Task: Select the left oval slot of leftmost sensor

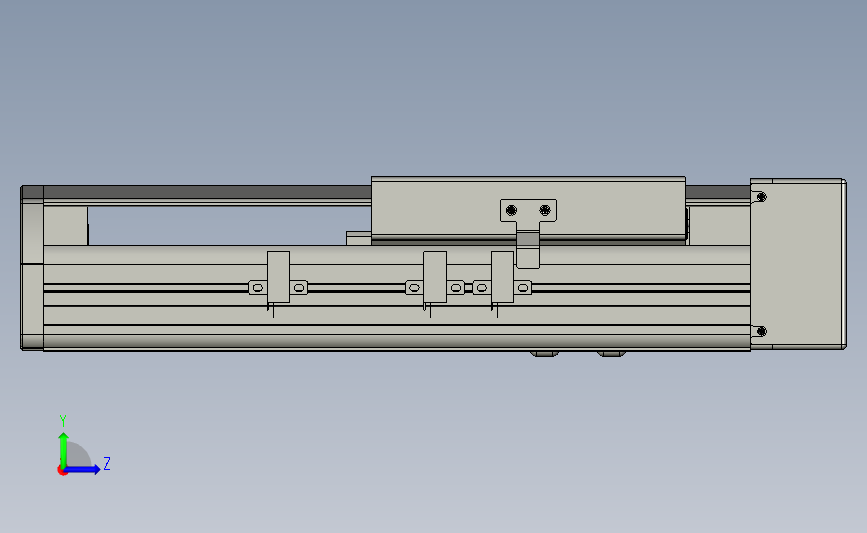Action: [x=258, y=288]
